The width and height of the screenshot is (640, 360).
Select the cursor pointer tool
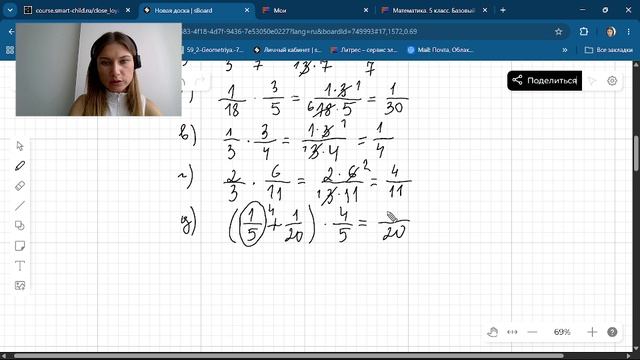point(20,146)
